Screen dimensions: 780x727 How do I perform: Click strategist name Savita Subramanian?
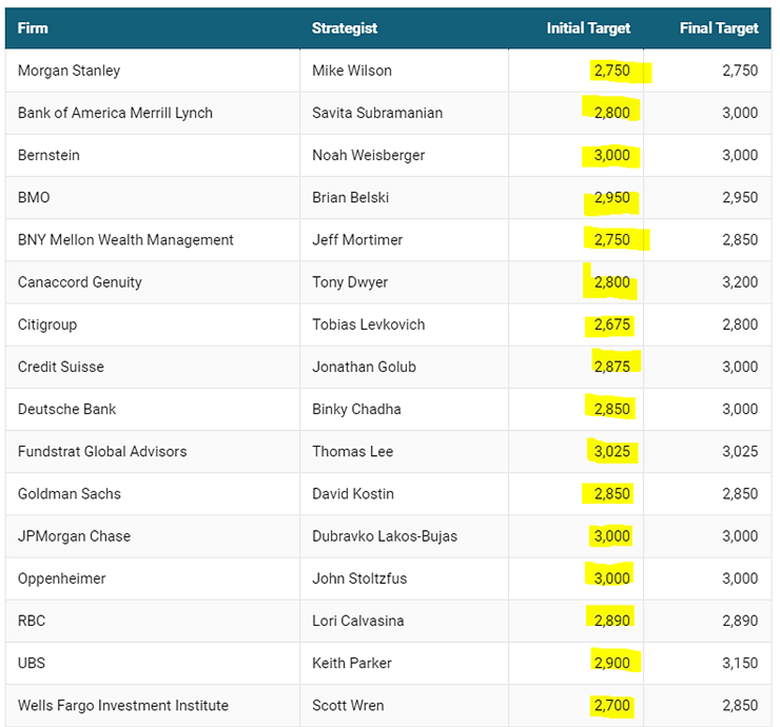[x=377, y=113]
